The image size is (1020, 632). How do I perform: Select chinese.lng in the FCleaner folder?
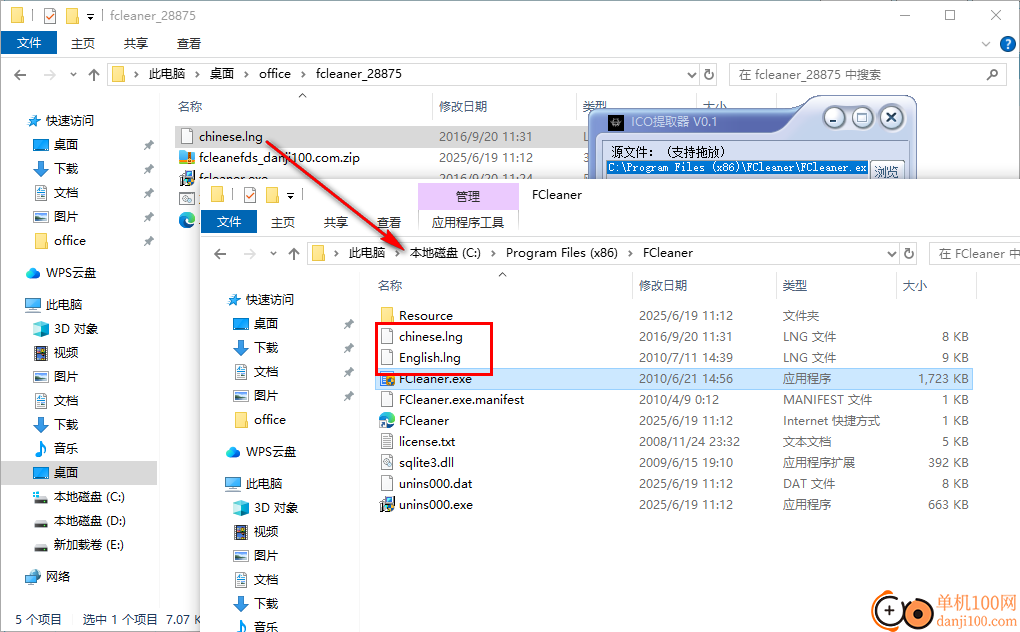tap(431, 337)
